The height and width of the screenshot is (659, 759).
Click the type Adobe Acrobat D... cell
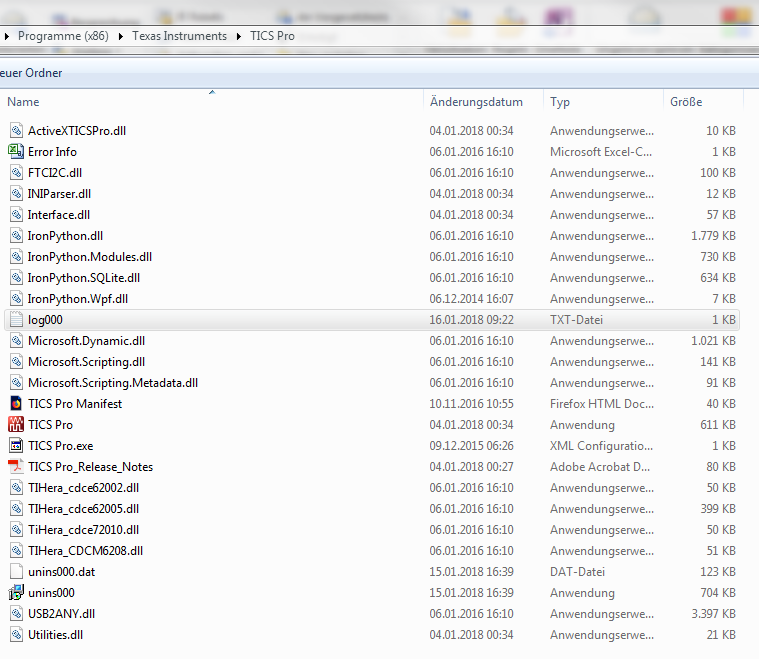tap(600, 467)
